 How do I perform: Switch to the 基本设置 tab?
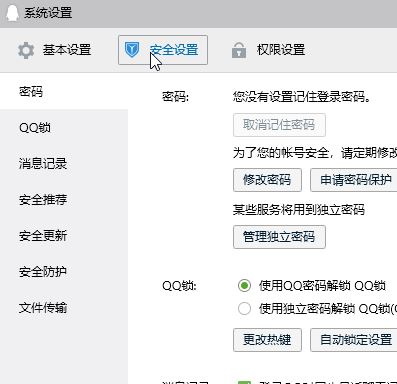[x=54, y=50]
